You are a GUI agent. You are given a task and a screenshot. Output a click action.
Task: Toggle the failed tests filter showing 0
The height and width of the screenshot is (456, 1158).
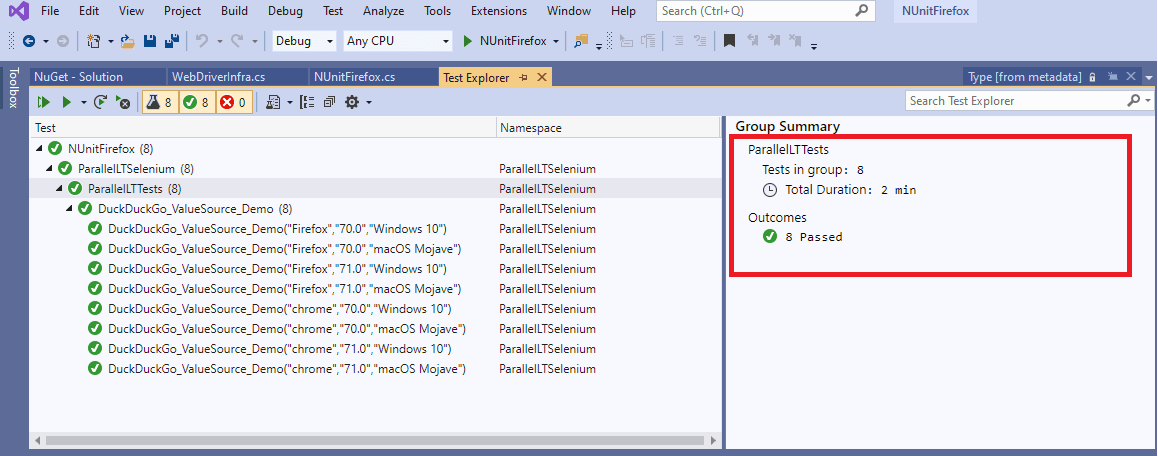coord(234,102)
